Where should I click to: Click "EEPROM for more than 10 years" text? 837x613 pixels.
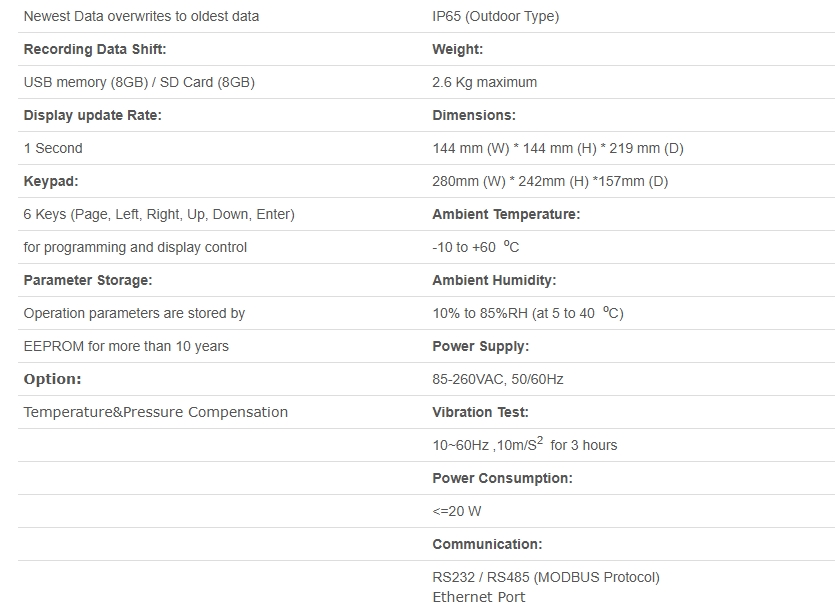tap(126, 346)
